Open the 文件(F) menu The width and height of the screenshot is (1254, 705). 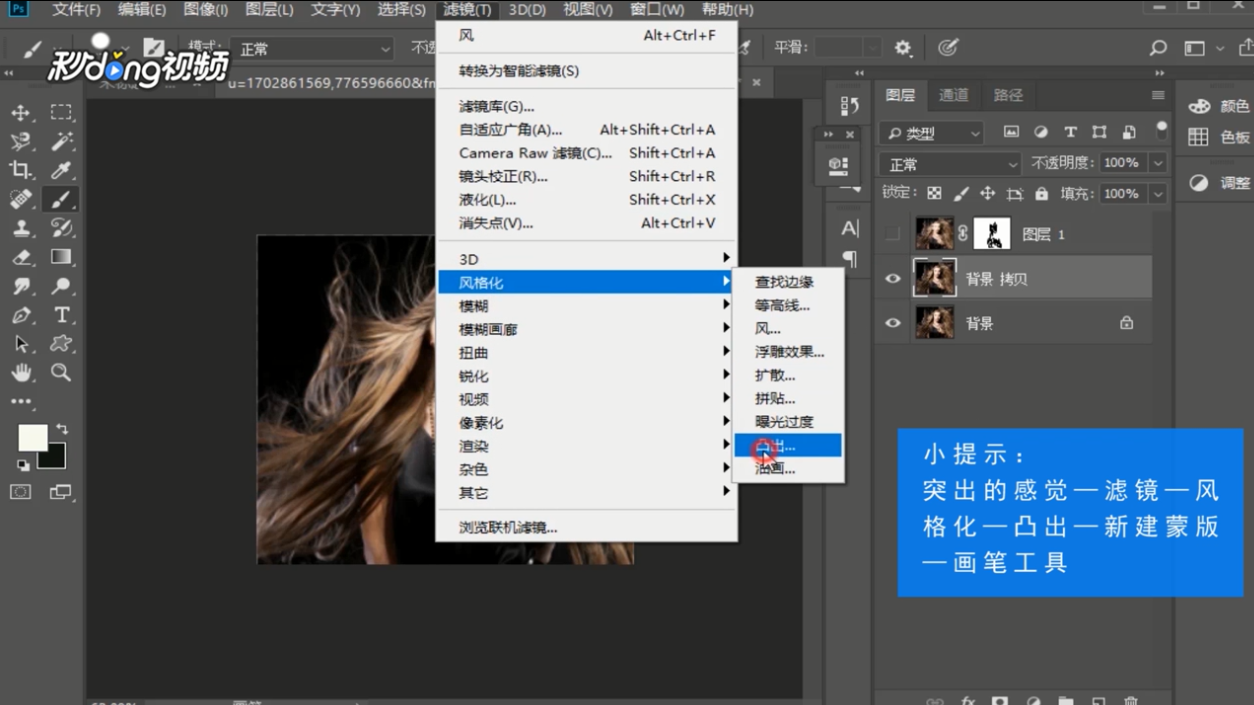[76, 10]
